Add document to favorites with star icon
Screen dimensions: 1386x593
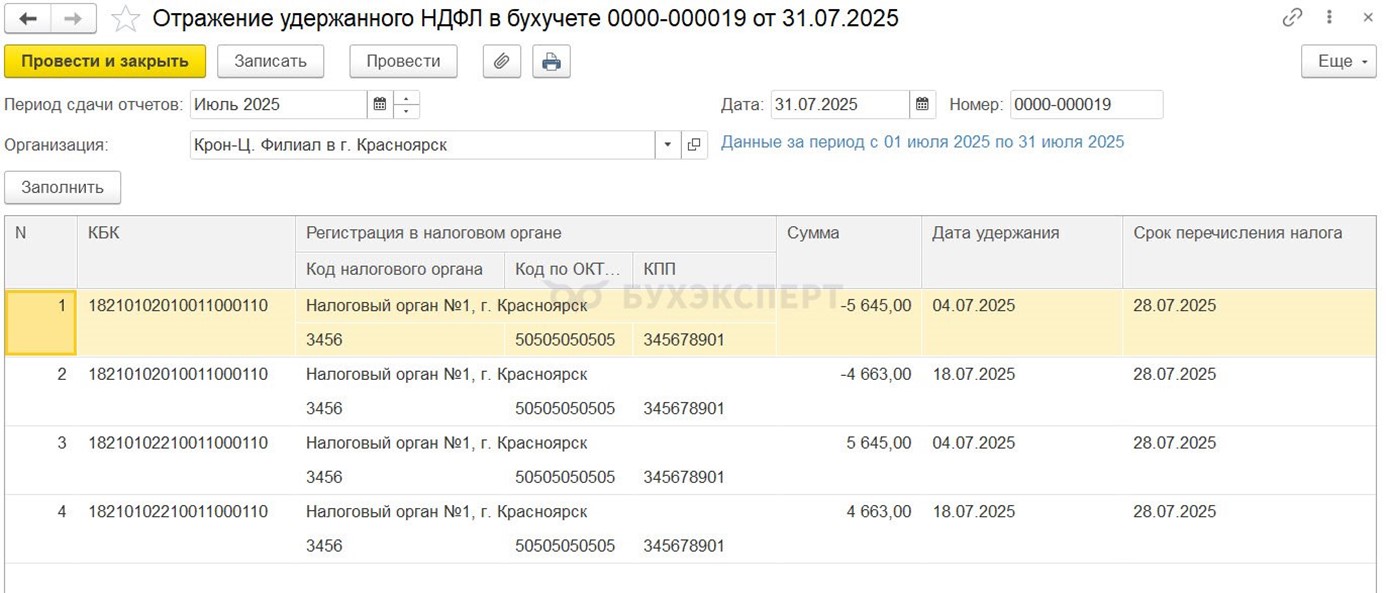pos(125,18)
